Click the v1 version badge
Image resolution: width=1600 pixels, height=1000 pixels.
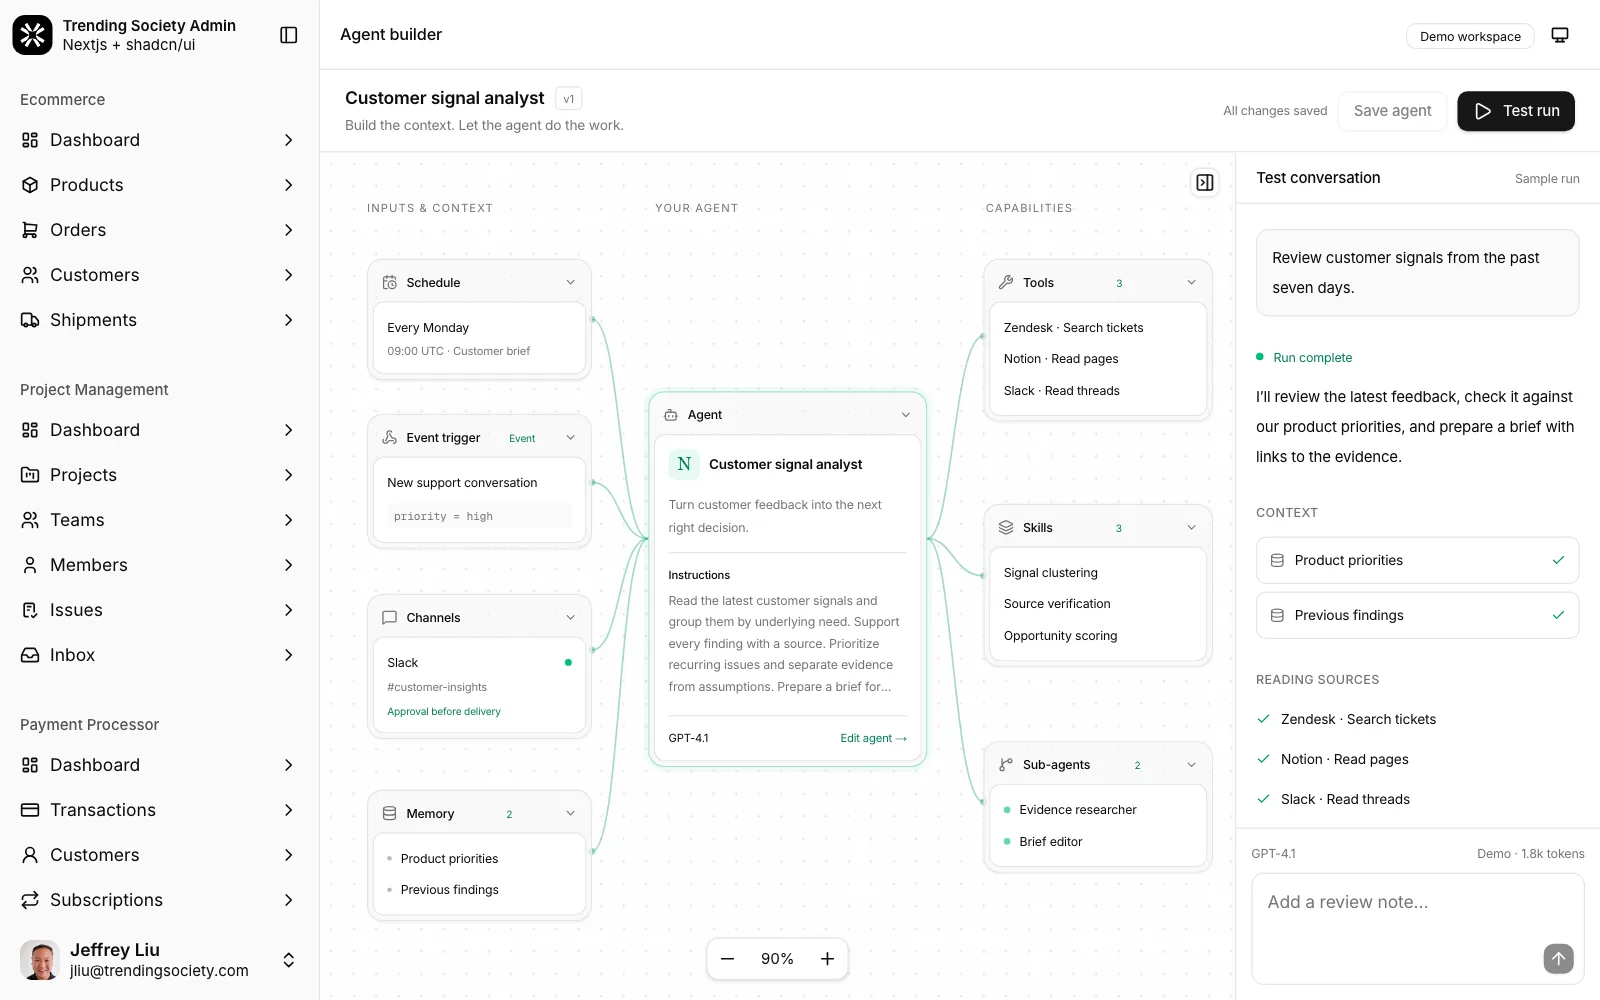(x=568, y=99)
